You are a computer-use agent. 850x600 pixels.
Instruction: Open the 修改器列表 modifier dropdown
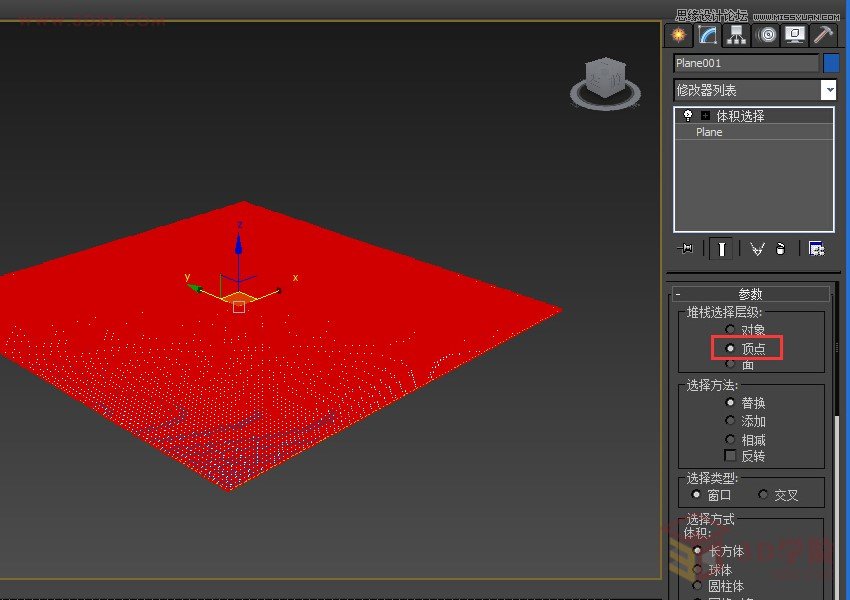830,90
